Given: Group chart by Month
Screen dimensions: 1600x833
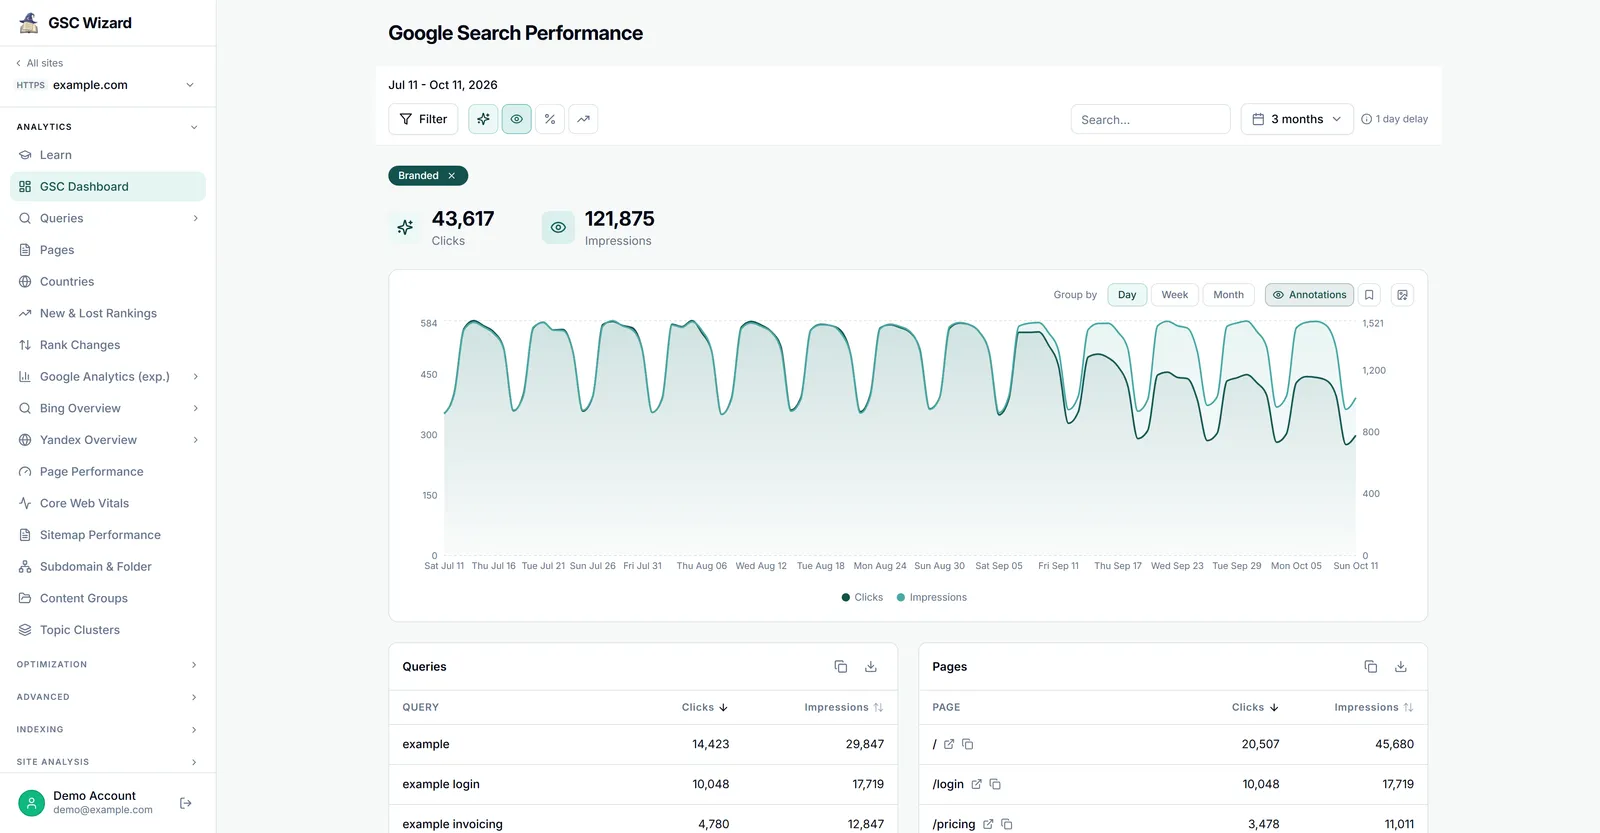Looking at the screenshot, I should pos(1229,295).
